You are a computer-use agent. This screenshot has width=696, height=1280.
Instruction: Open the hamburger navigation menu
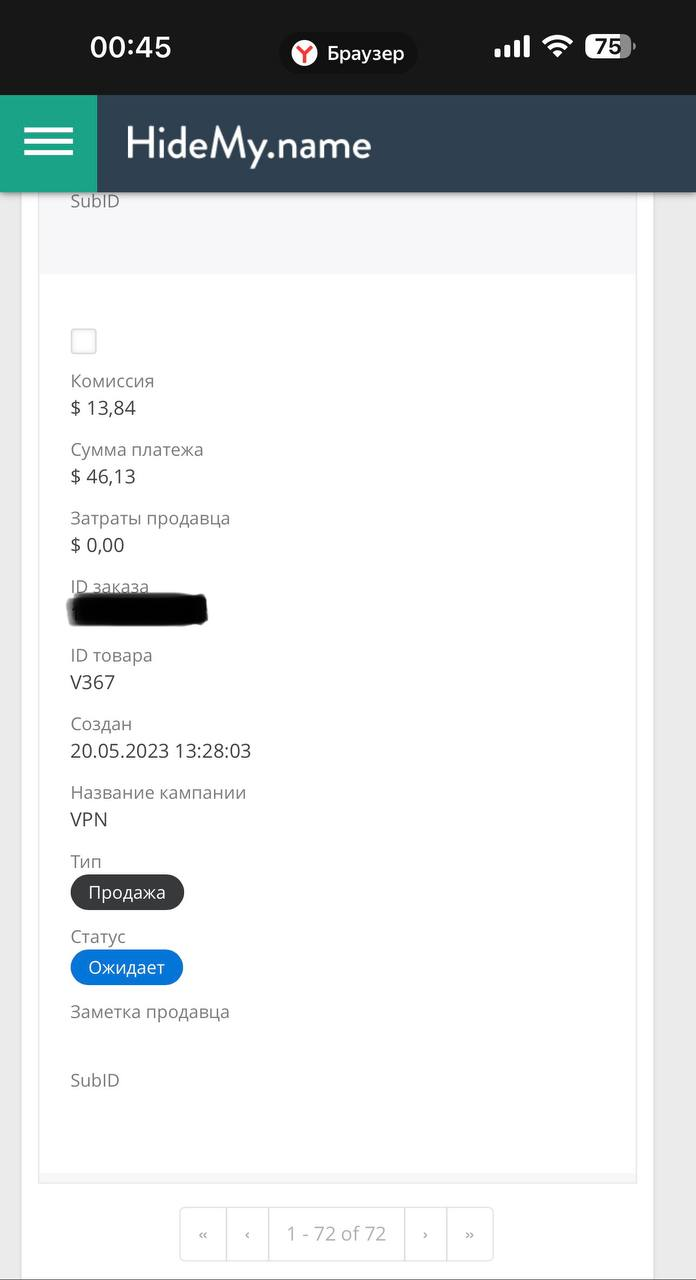click(x=48, y=142)
